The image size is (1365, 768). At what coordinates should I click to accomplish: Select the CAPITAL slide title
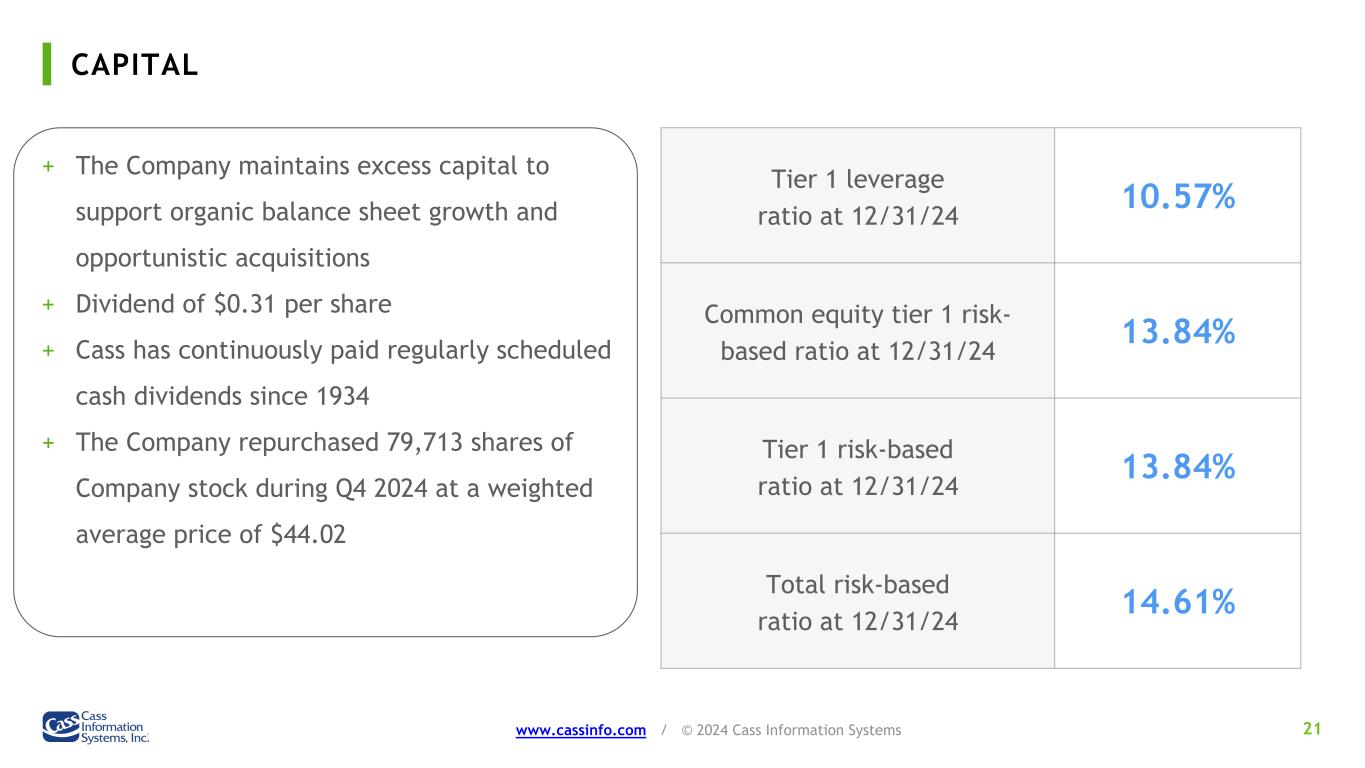pyautogui.click(x=134, y=65)
